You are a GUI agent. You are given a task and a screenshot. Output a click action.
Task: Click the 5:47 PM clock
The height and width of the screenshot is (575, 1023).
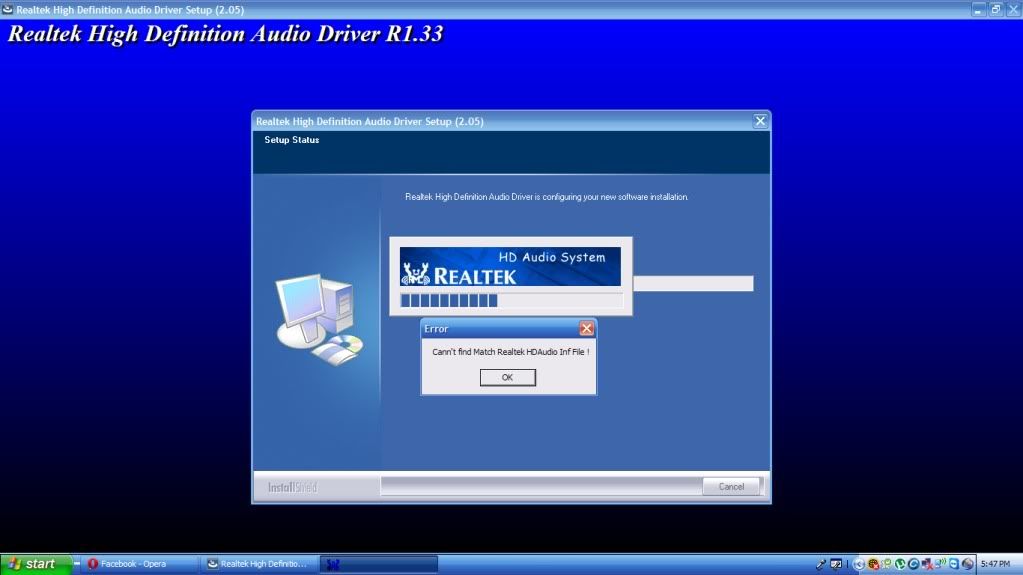995,564
